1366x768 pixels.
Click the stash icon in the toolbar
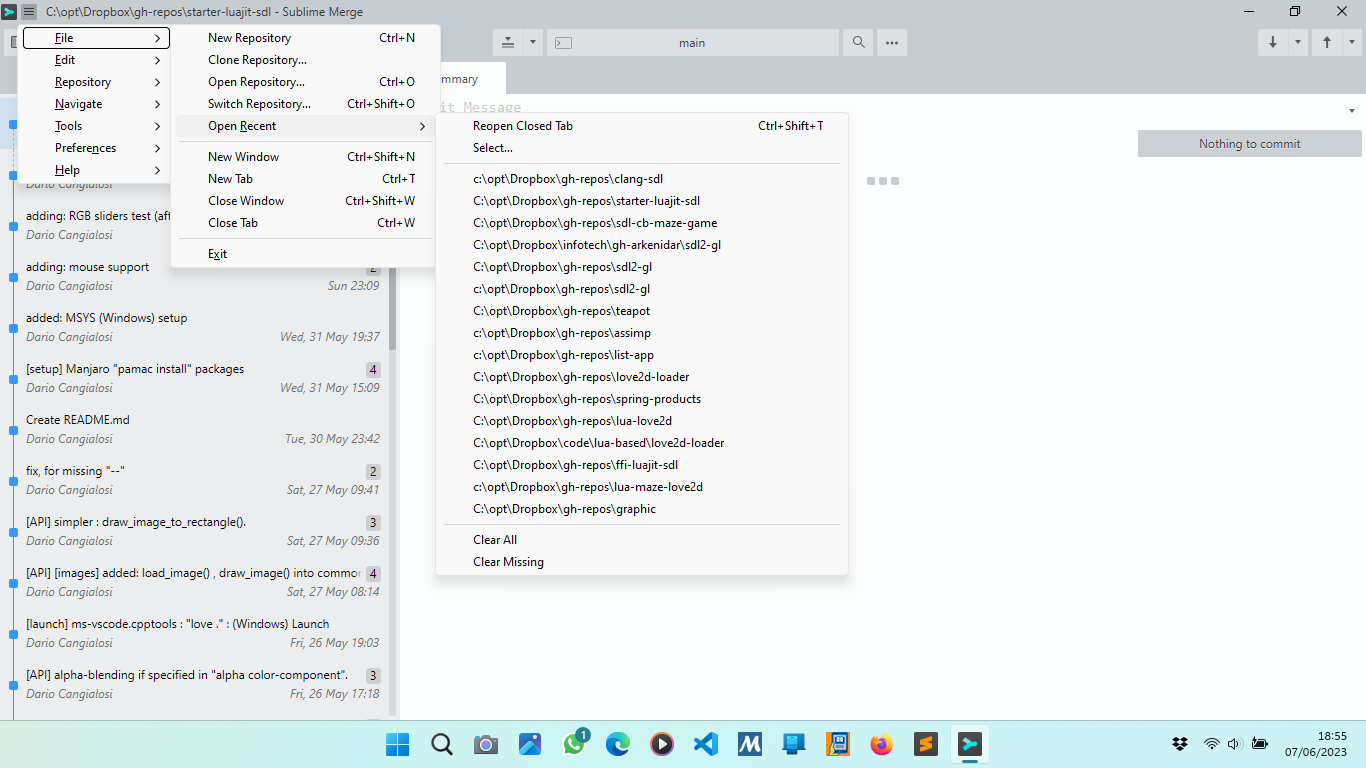pyautogui.click(x=508, y=43)
